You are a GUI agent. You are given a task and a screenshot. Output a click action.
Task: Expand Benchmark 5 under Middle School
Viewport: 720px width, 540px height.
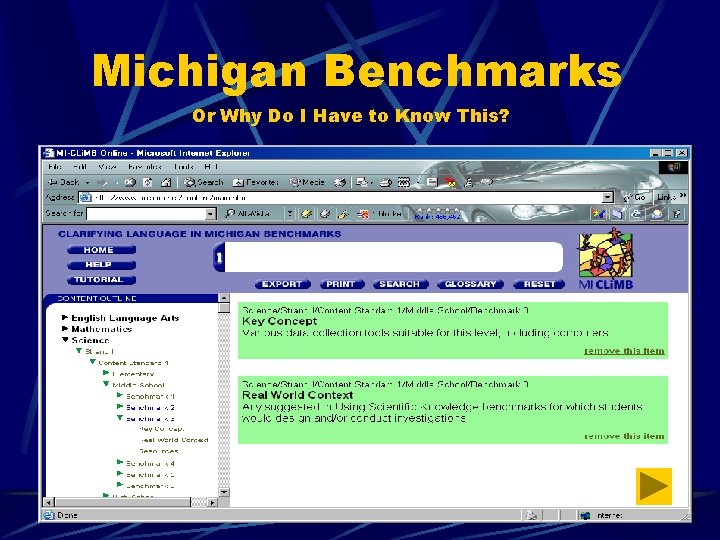(x=120, y=473)
